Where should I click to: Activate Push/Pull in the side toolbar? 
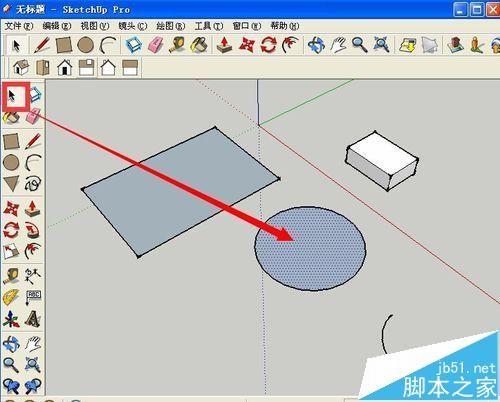click(x=33, y=209)
